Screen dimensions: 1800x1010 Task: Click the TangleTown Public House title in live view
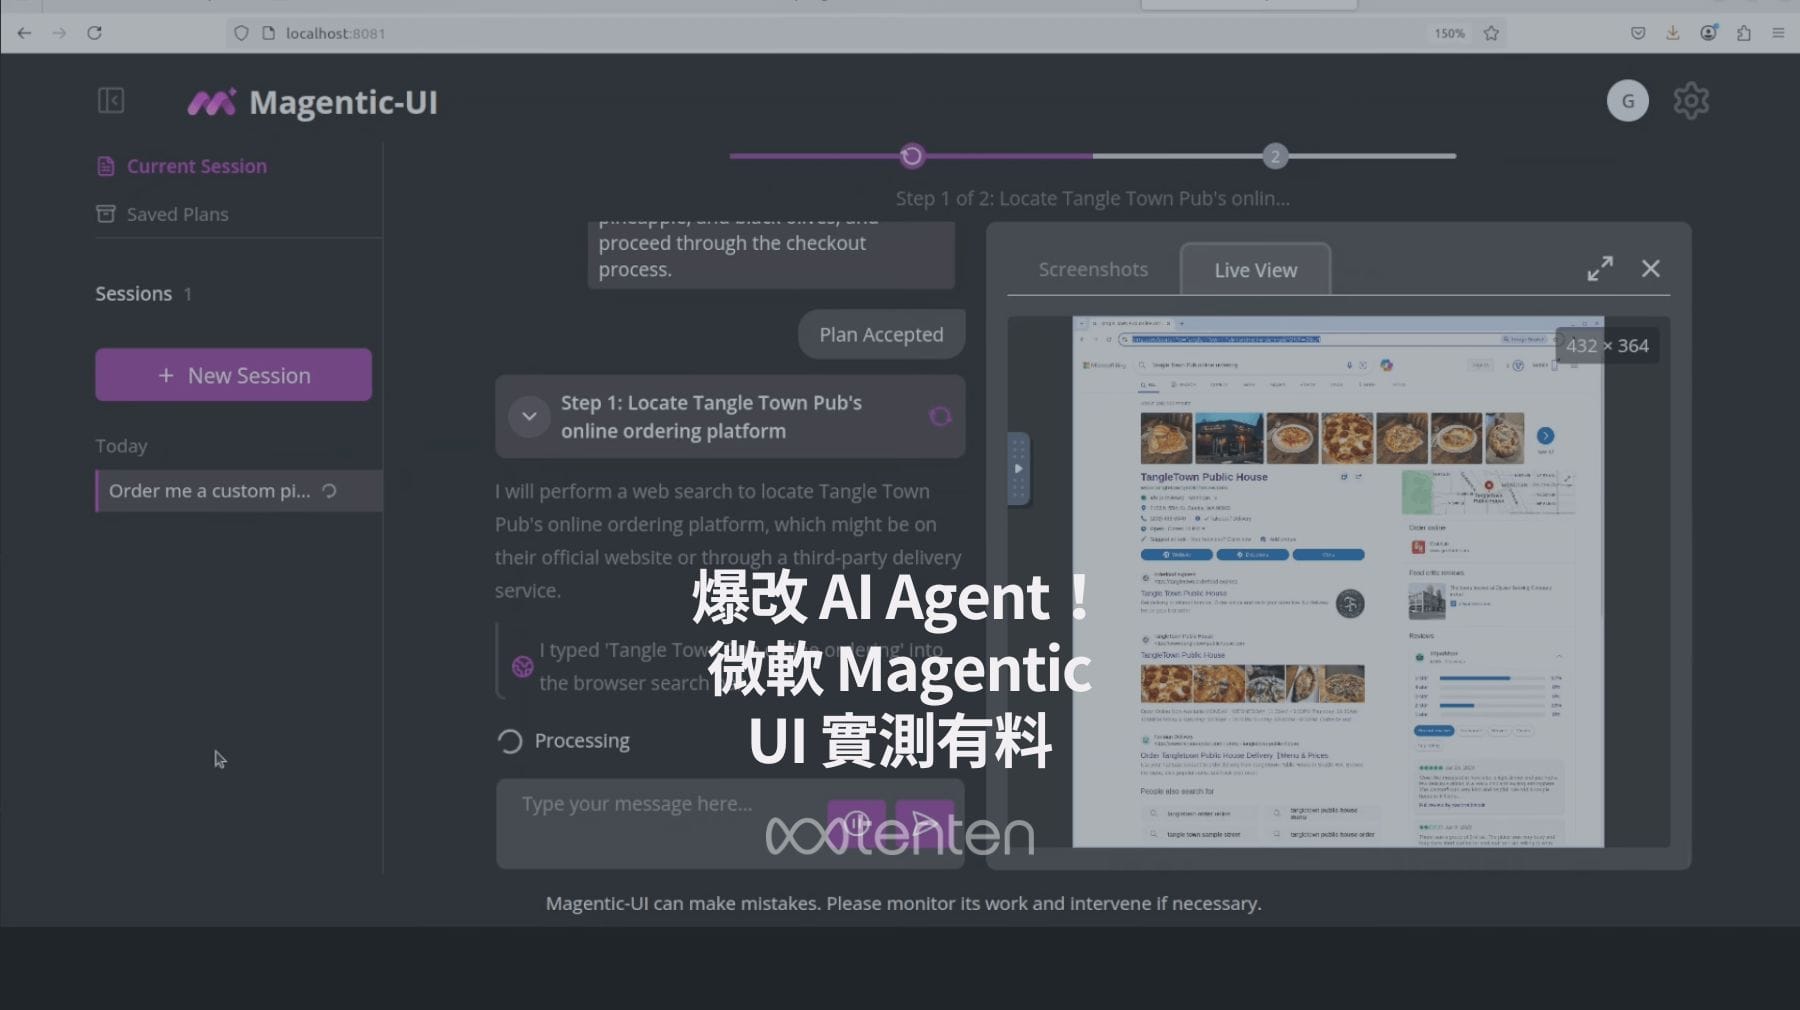1204,477
